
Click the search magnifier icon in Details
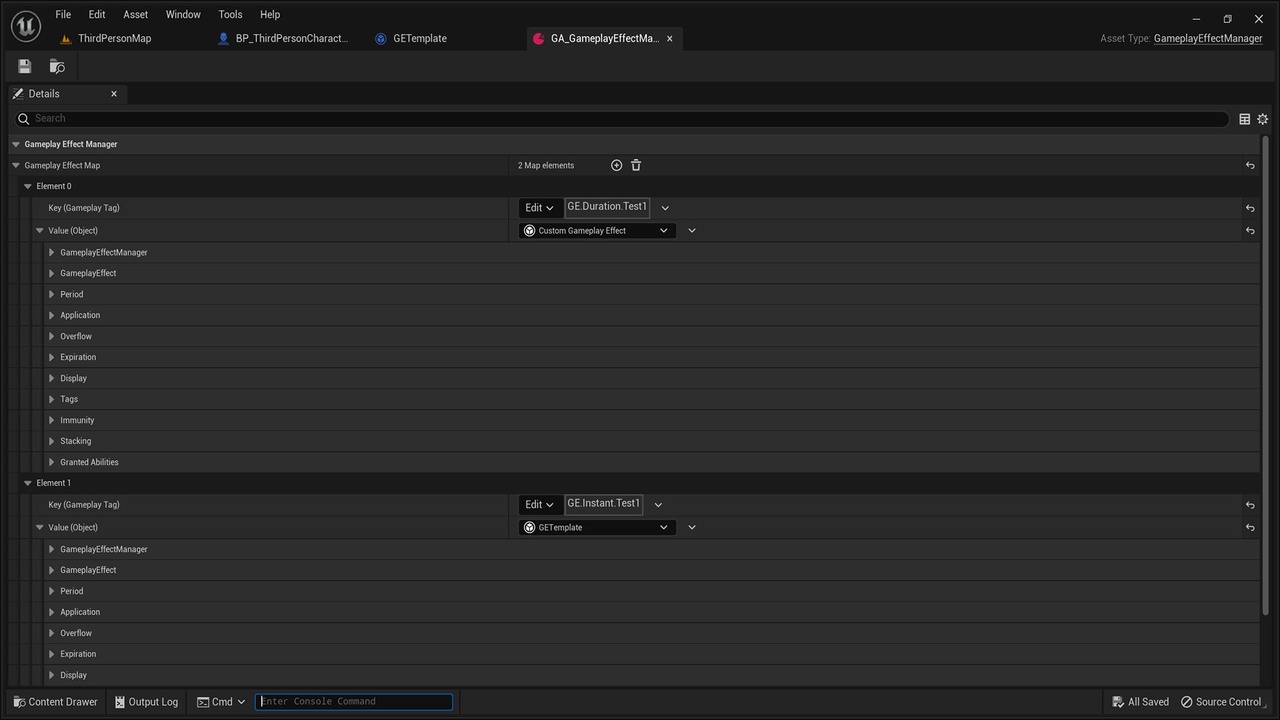[x=24, y=119]
